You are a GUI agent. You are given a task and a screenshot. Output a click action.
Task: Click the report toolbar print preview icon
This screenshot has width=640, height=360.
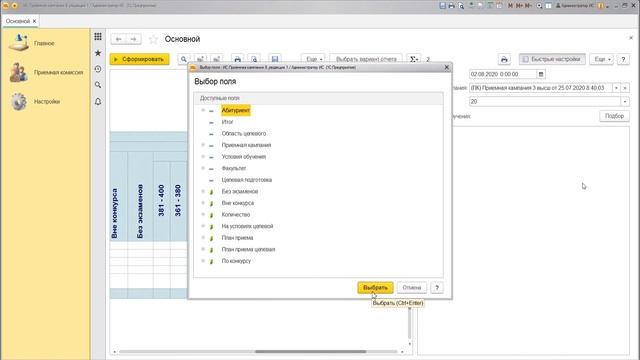click(x=254, y=59)
